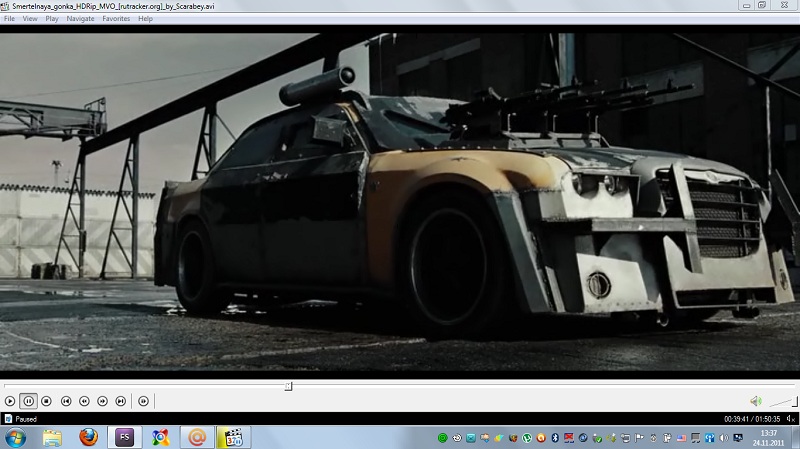Launch Firefox from the taskbar
Image resolution: width=800 pixels, height=449 pixels.
(88, 438)
